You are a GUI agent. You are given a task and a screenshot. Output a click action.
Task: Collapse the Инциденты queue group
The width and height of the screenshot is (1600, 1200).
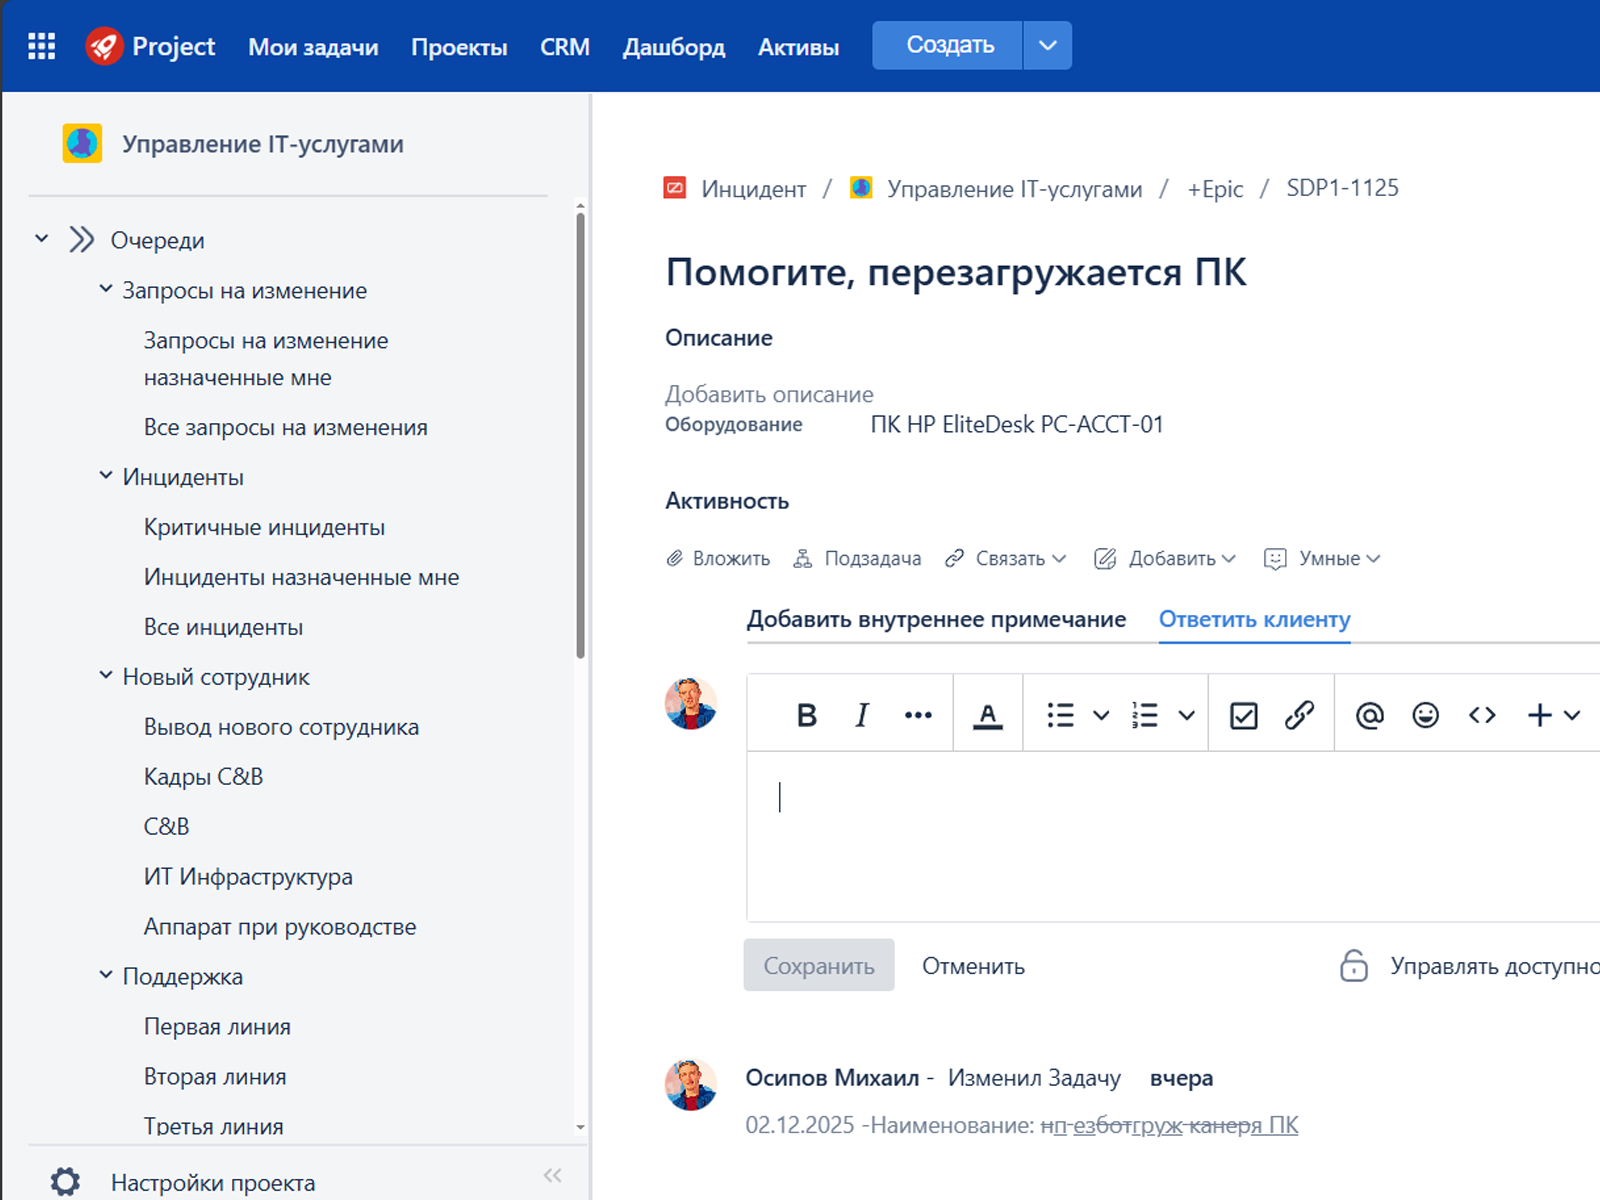coord(106,477)
